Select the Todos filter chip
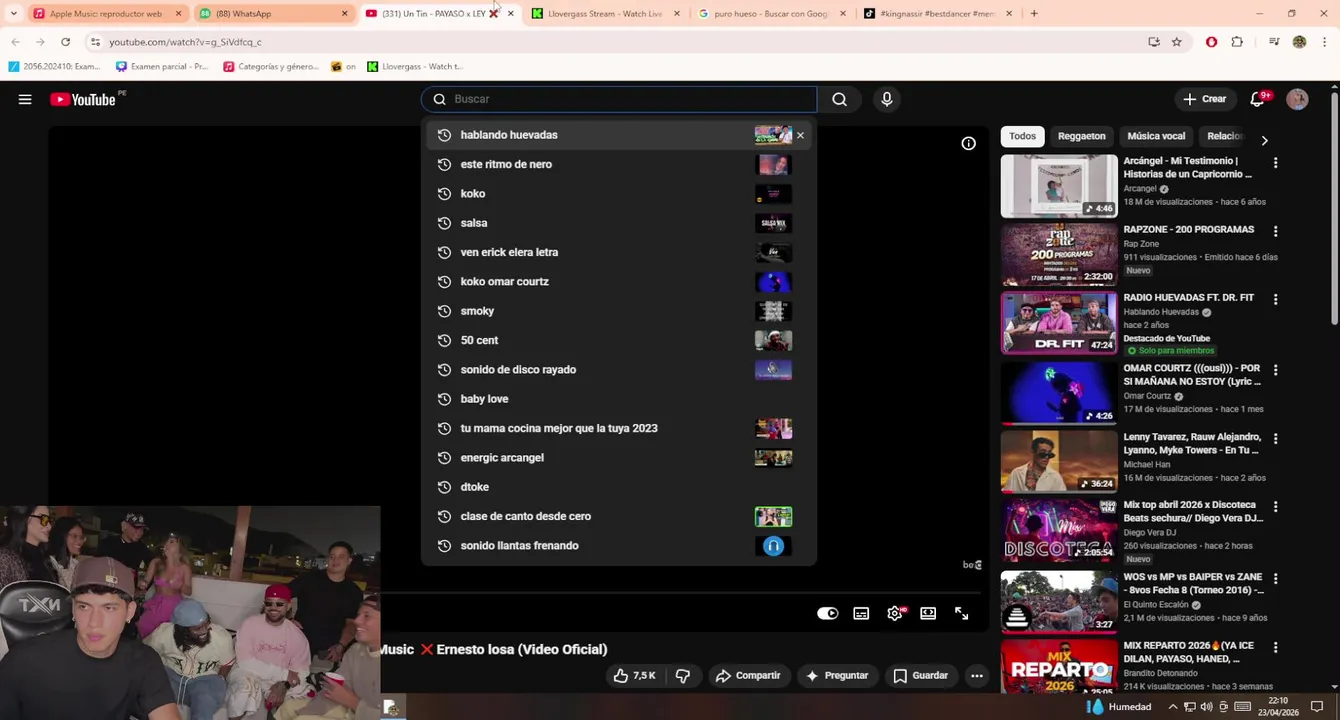Viewport: 1340px width, 720px height. point(1022,136)
